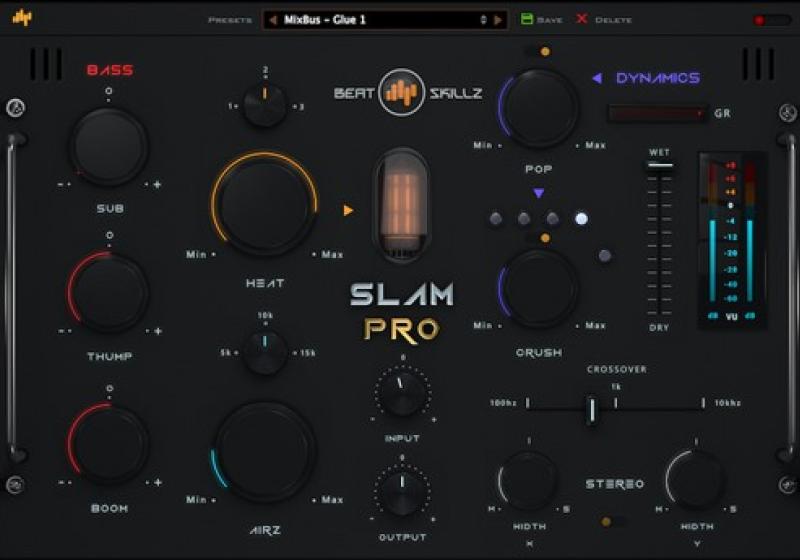Image resolution: width=800 pixels, height=560 pixels.
Task: Toggle the Pop on/off switch above knob
Action: point(538,51)
